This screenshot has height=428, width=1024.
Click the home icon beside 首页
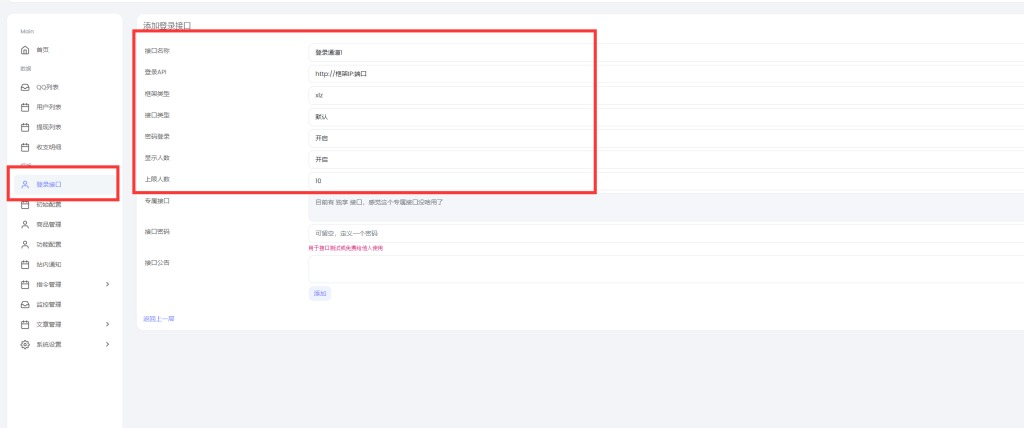pos(25,50)
